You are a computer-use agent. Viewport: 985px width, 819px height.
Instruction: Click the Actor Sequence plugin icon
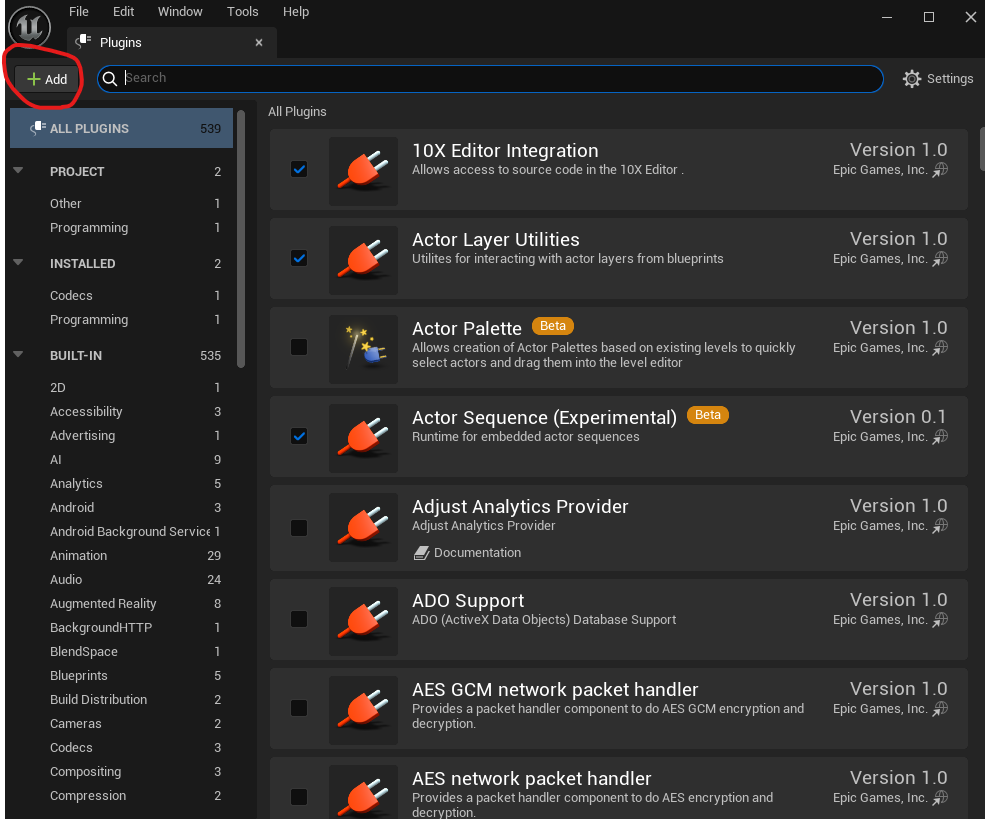pos(363,438)
